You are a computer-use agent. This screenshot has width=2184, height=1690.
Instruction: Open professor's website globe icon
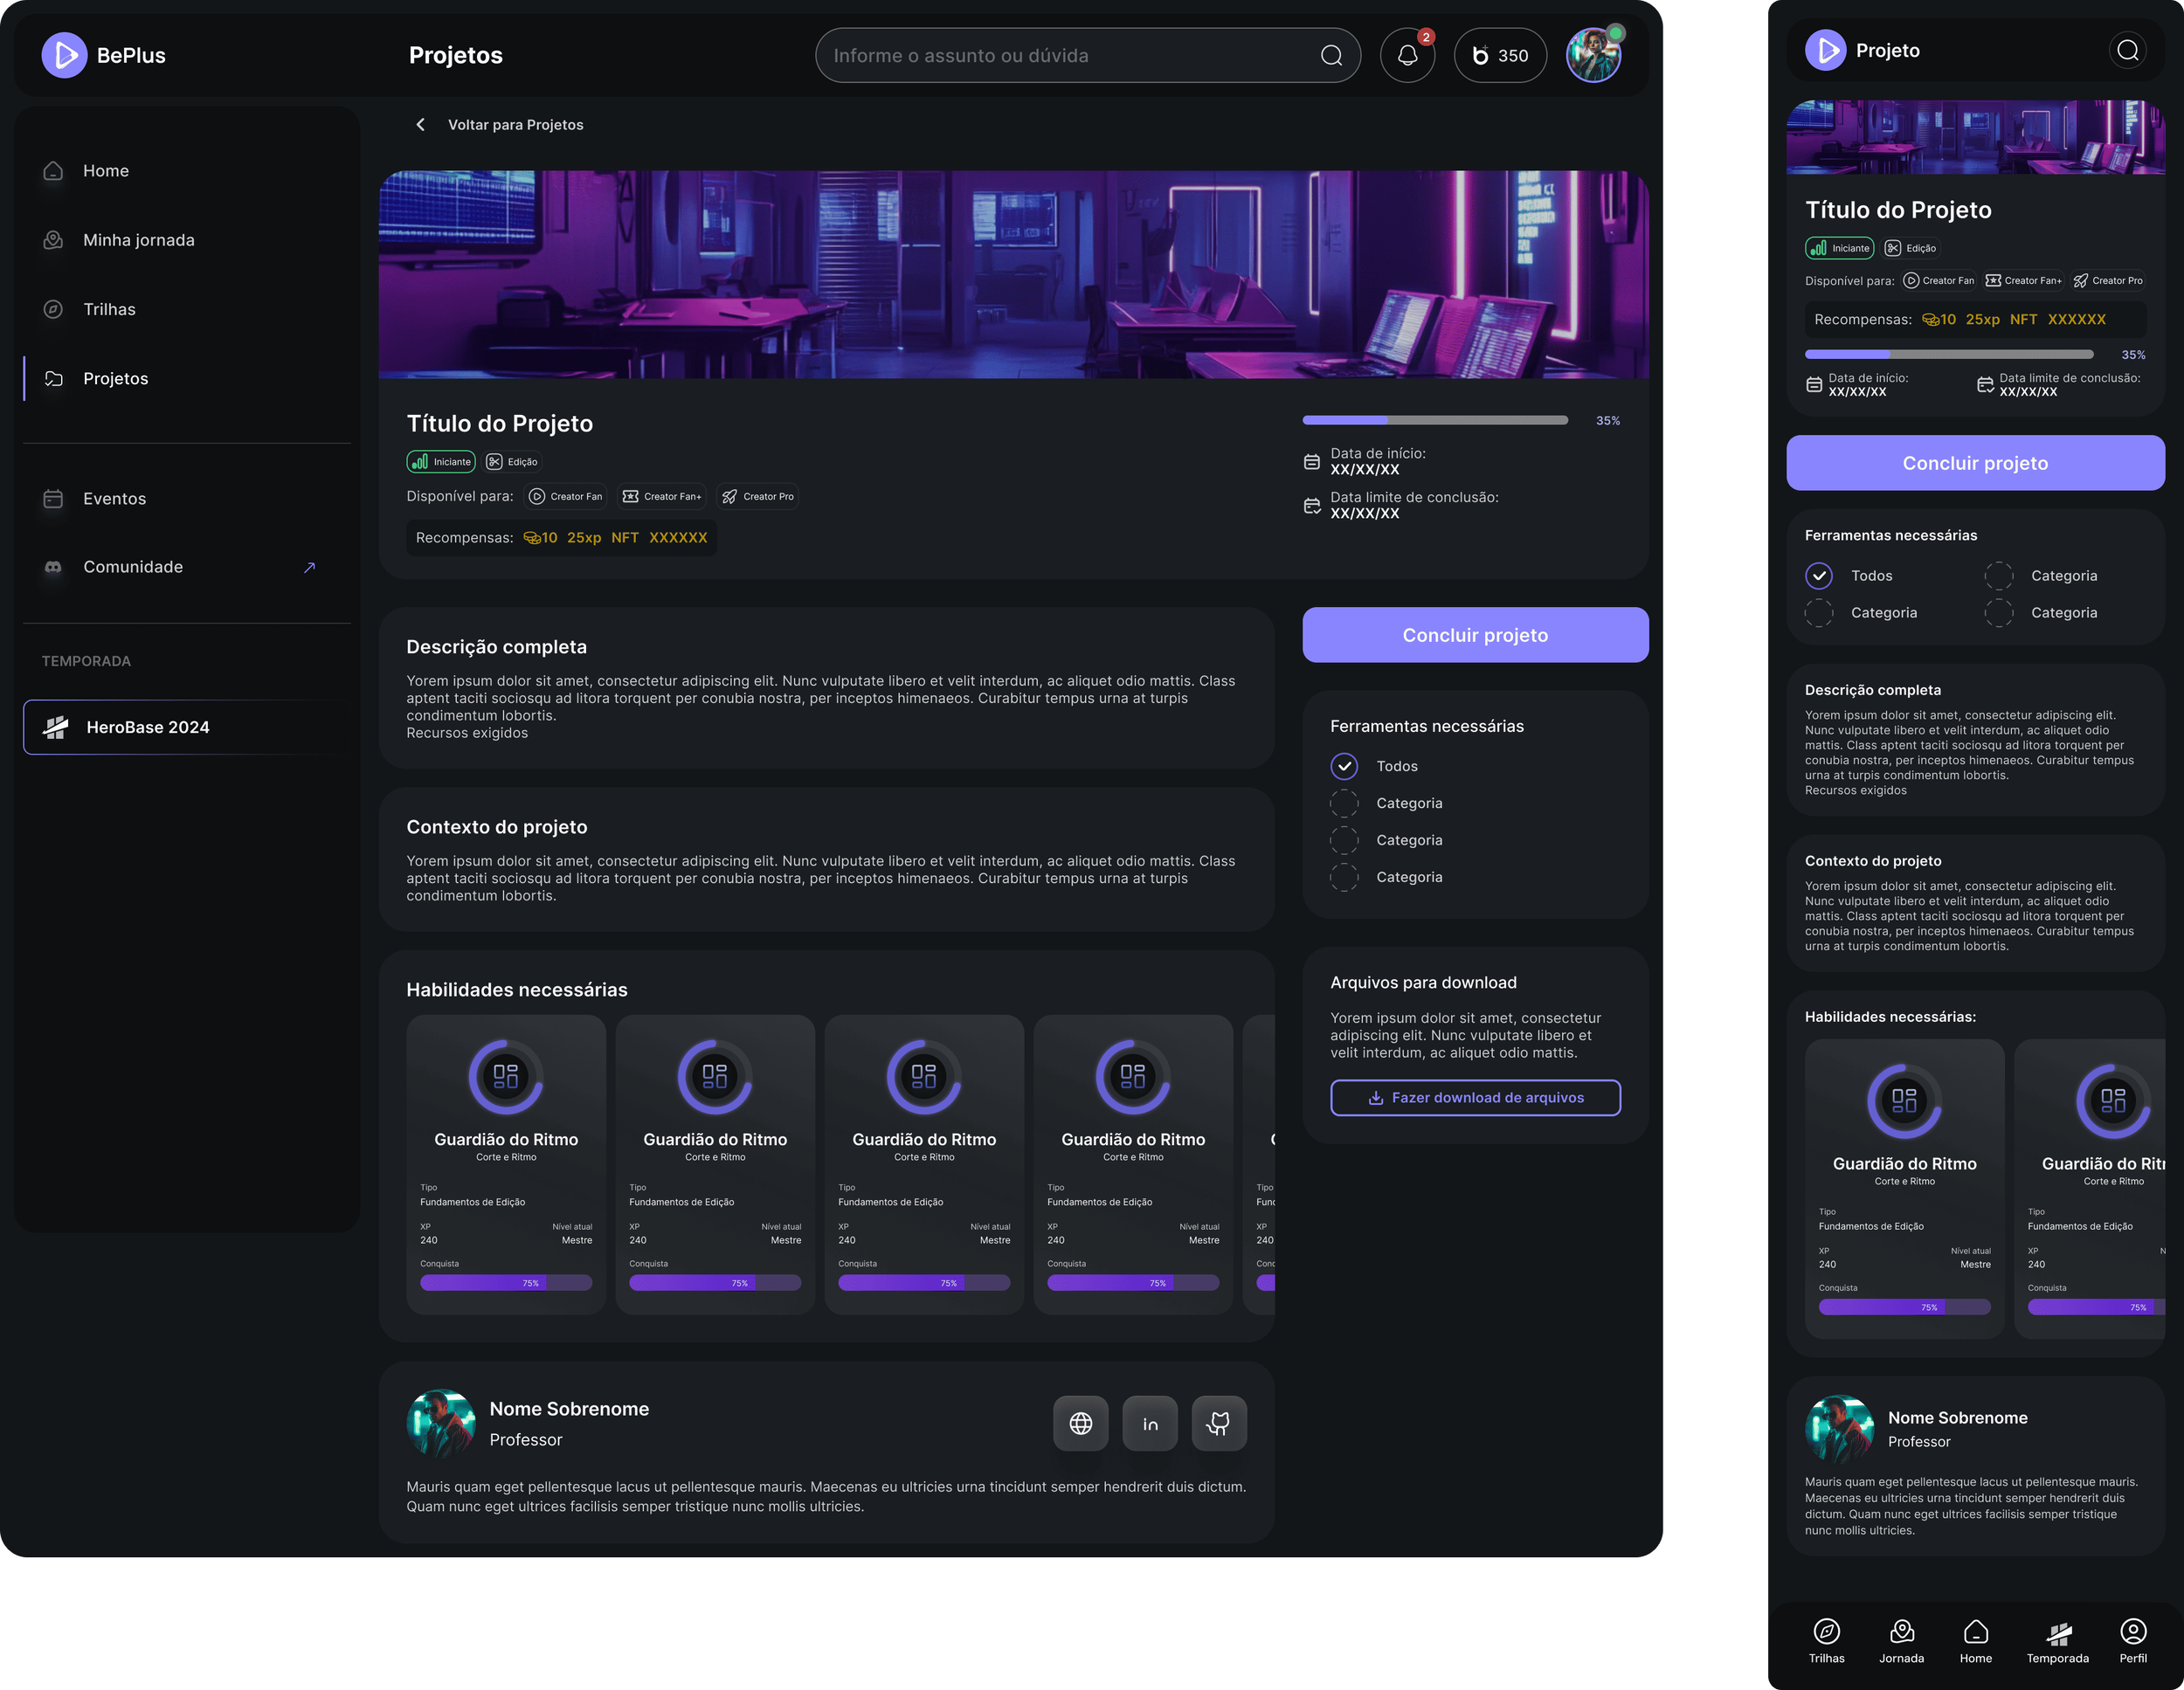tap(1080, 1423)
